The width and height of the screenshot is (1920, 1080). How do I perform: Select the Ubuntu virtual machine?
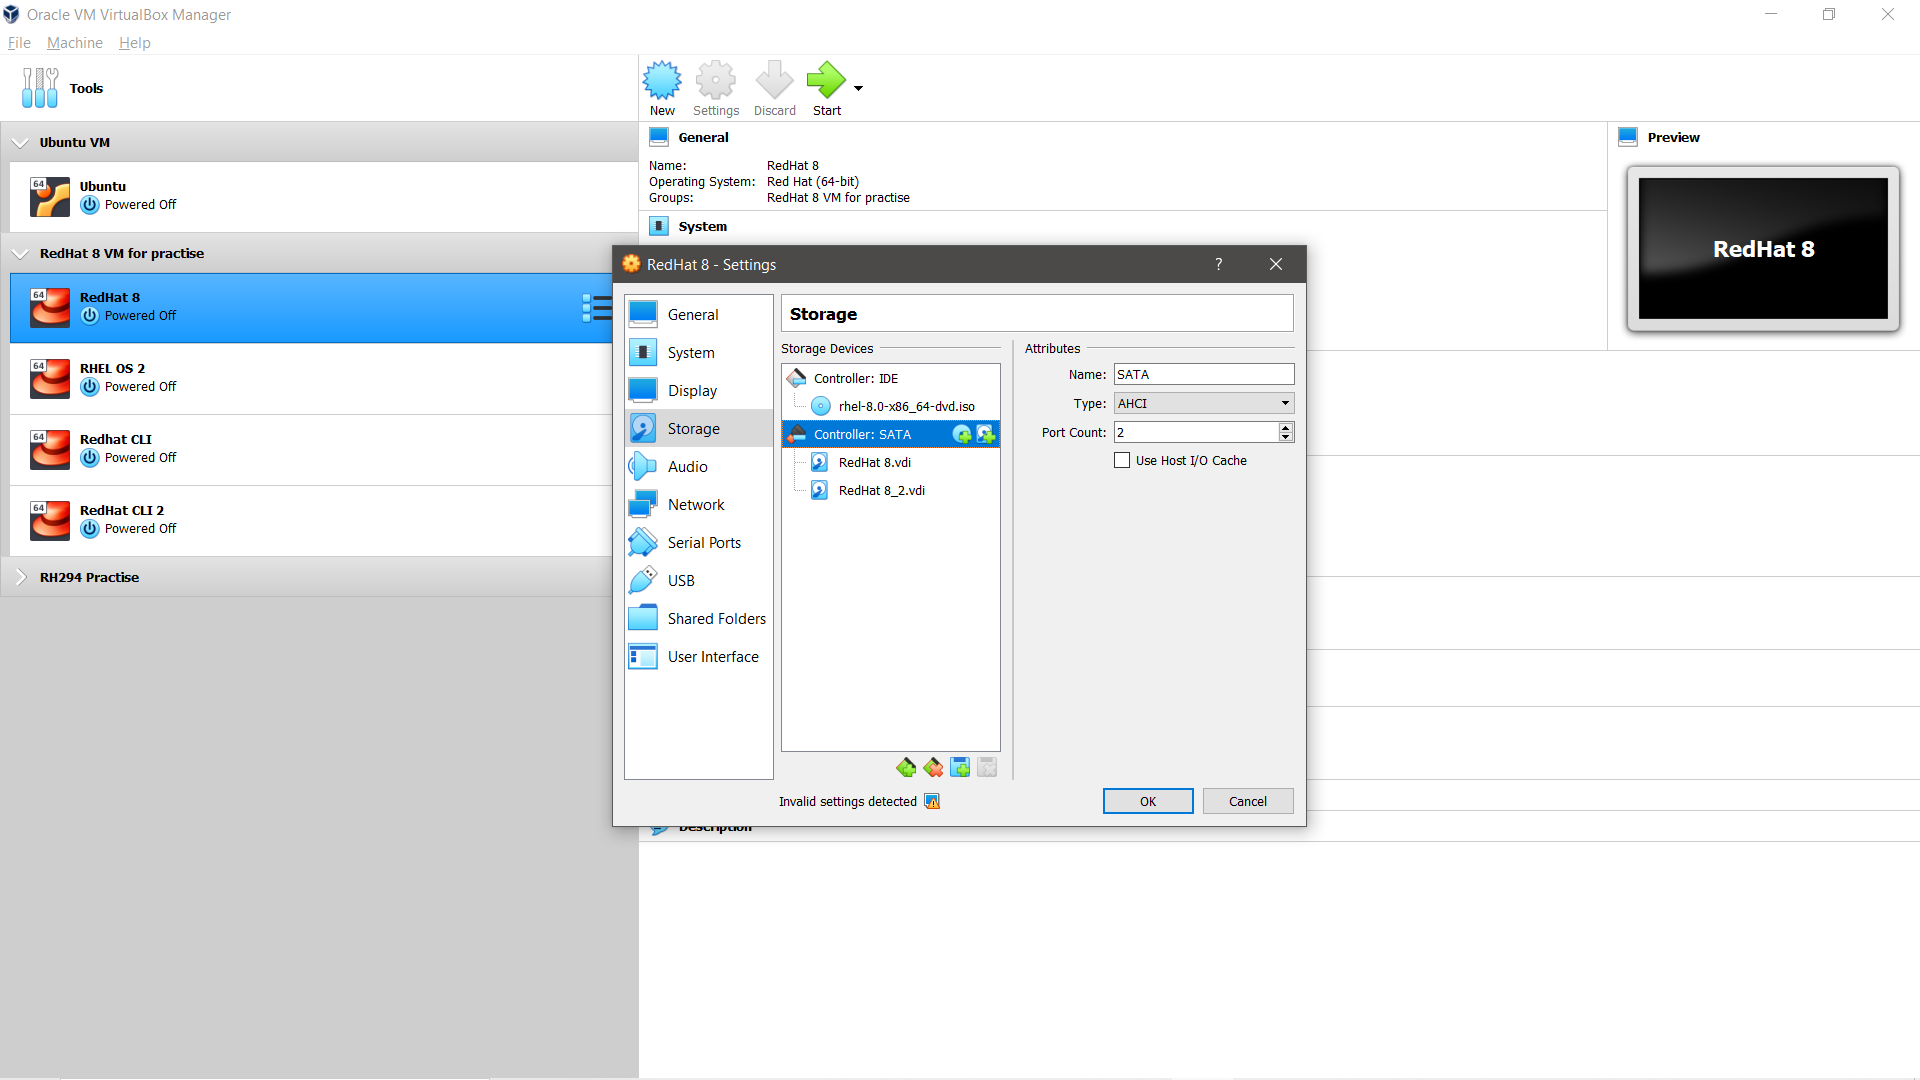324,196
